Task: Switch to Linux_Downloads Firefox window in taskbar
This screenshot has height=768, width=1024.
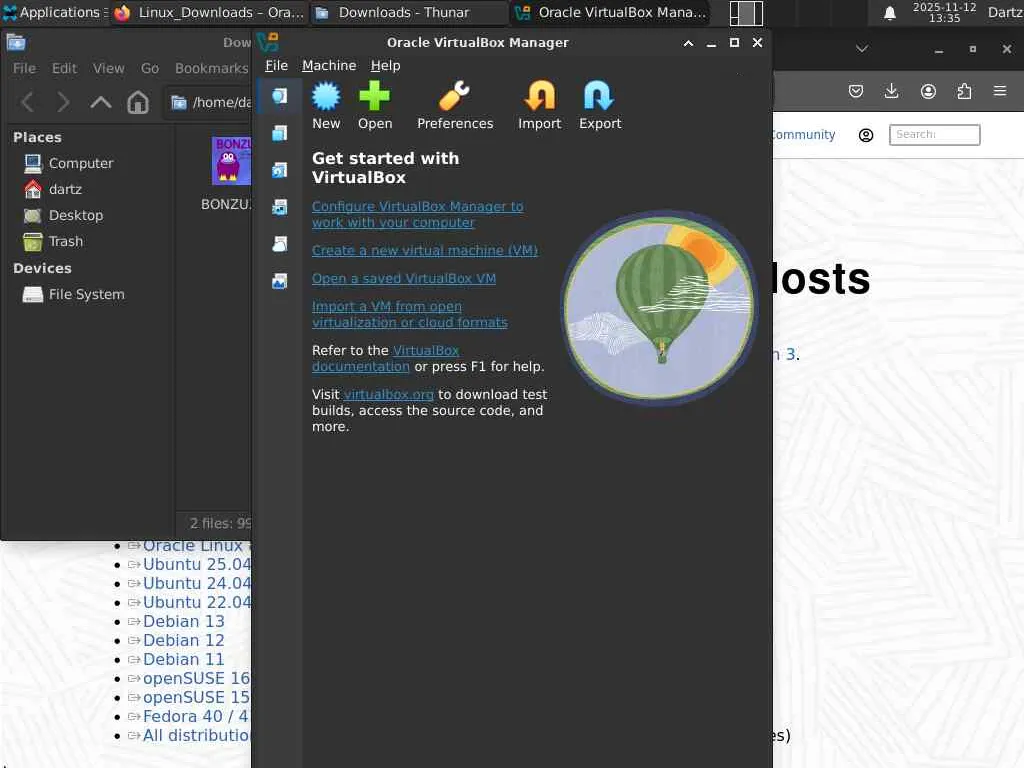Action: 208,12
